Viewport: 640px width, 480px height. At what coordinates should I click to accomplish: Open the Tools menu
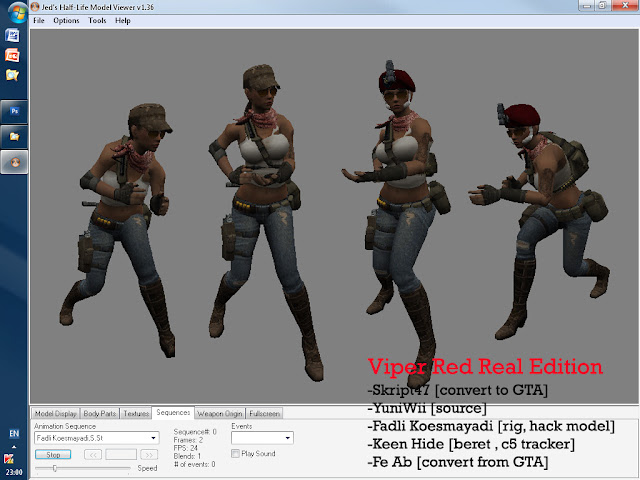(97, 20)
